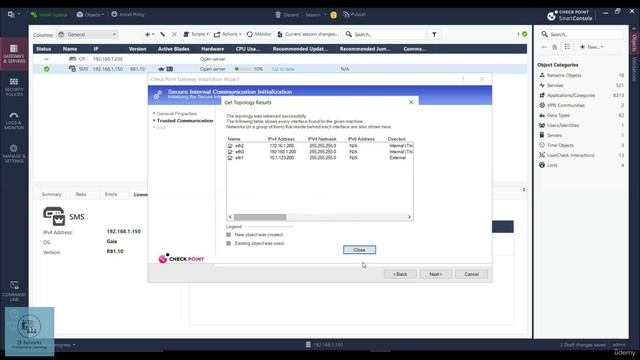Open Gateways & Servers view in sidebar
Image resolution: width=640 pixels, height=360 pixels.
coord(14,54)
